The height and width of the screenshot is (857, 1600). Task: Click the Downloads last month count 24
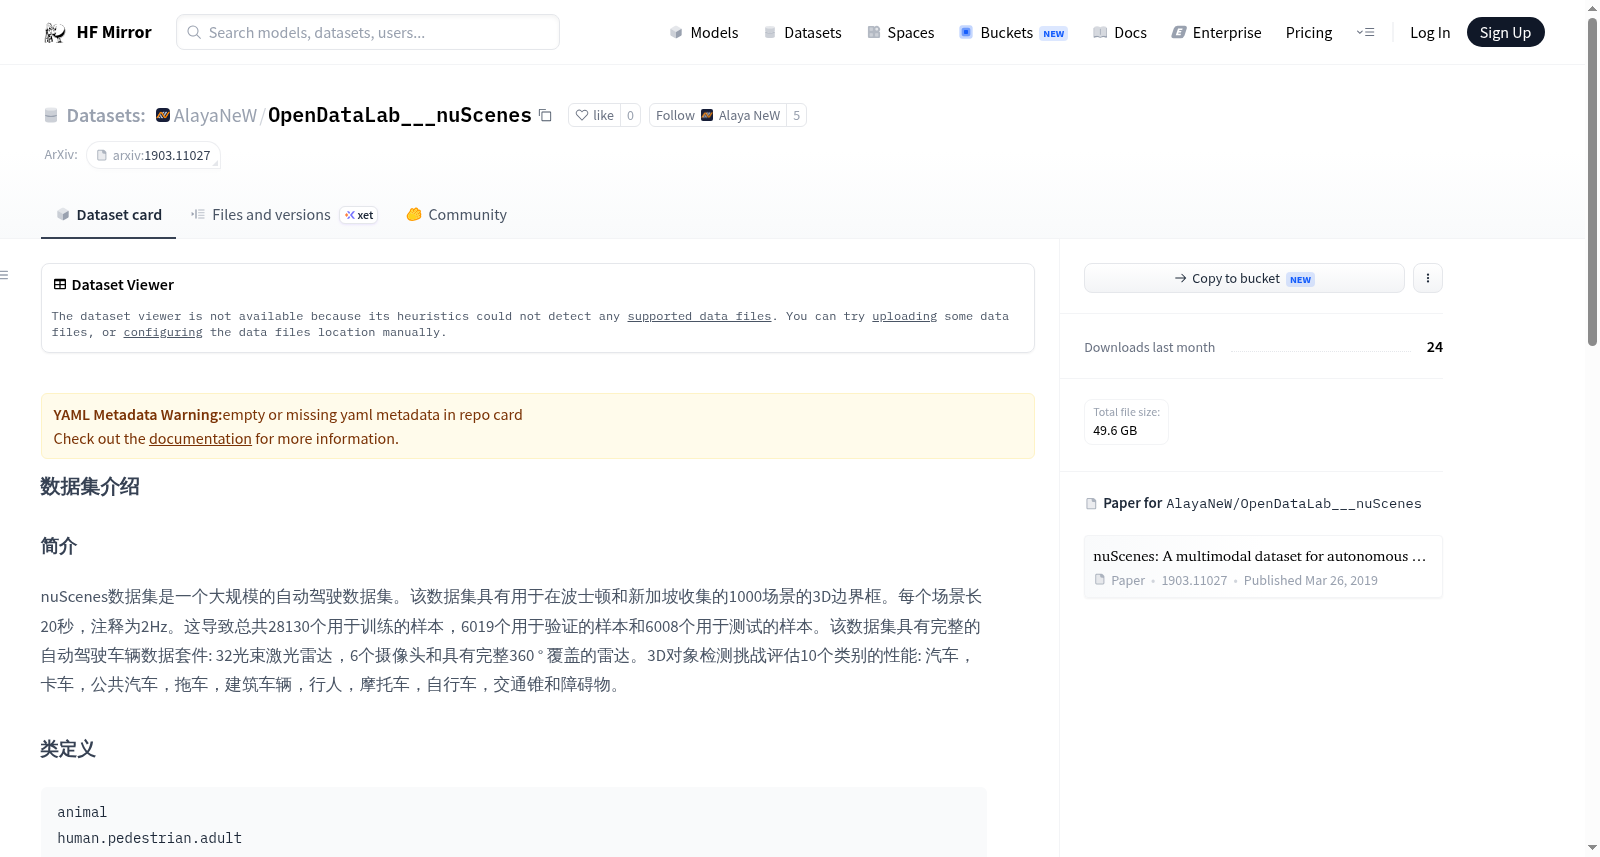pos(1434,347)
